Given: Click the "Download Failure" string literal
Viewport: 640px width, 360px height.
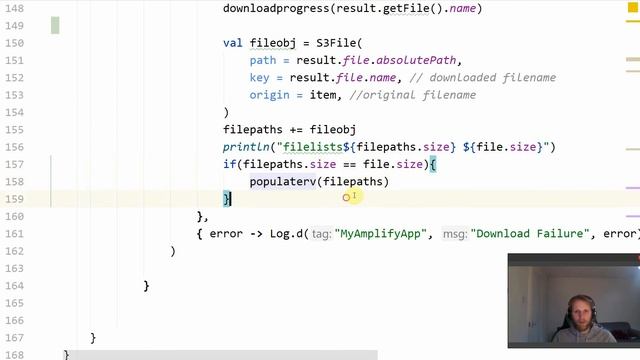Looking at the screenshot, I should (x=530, y=233).
